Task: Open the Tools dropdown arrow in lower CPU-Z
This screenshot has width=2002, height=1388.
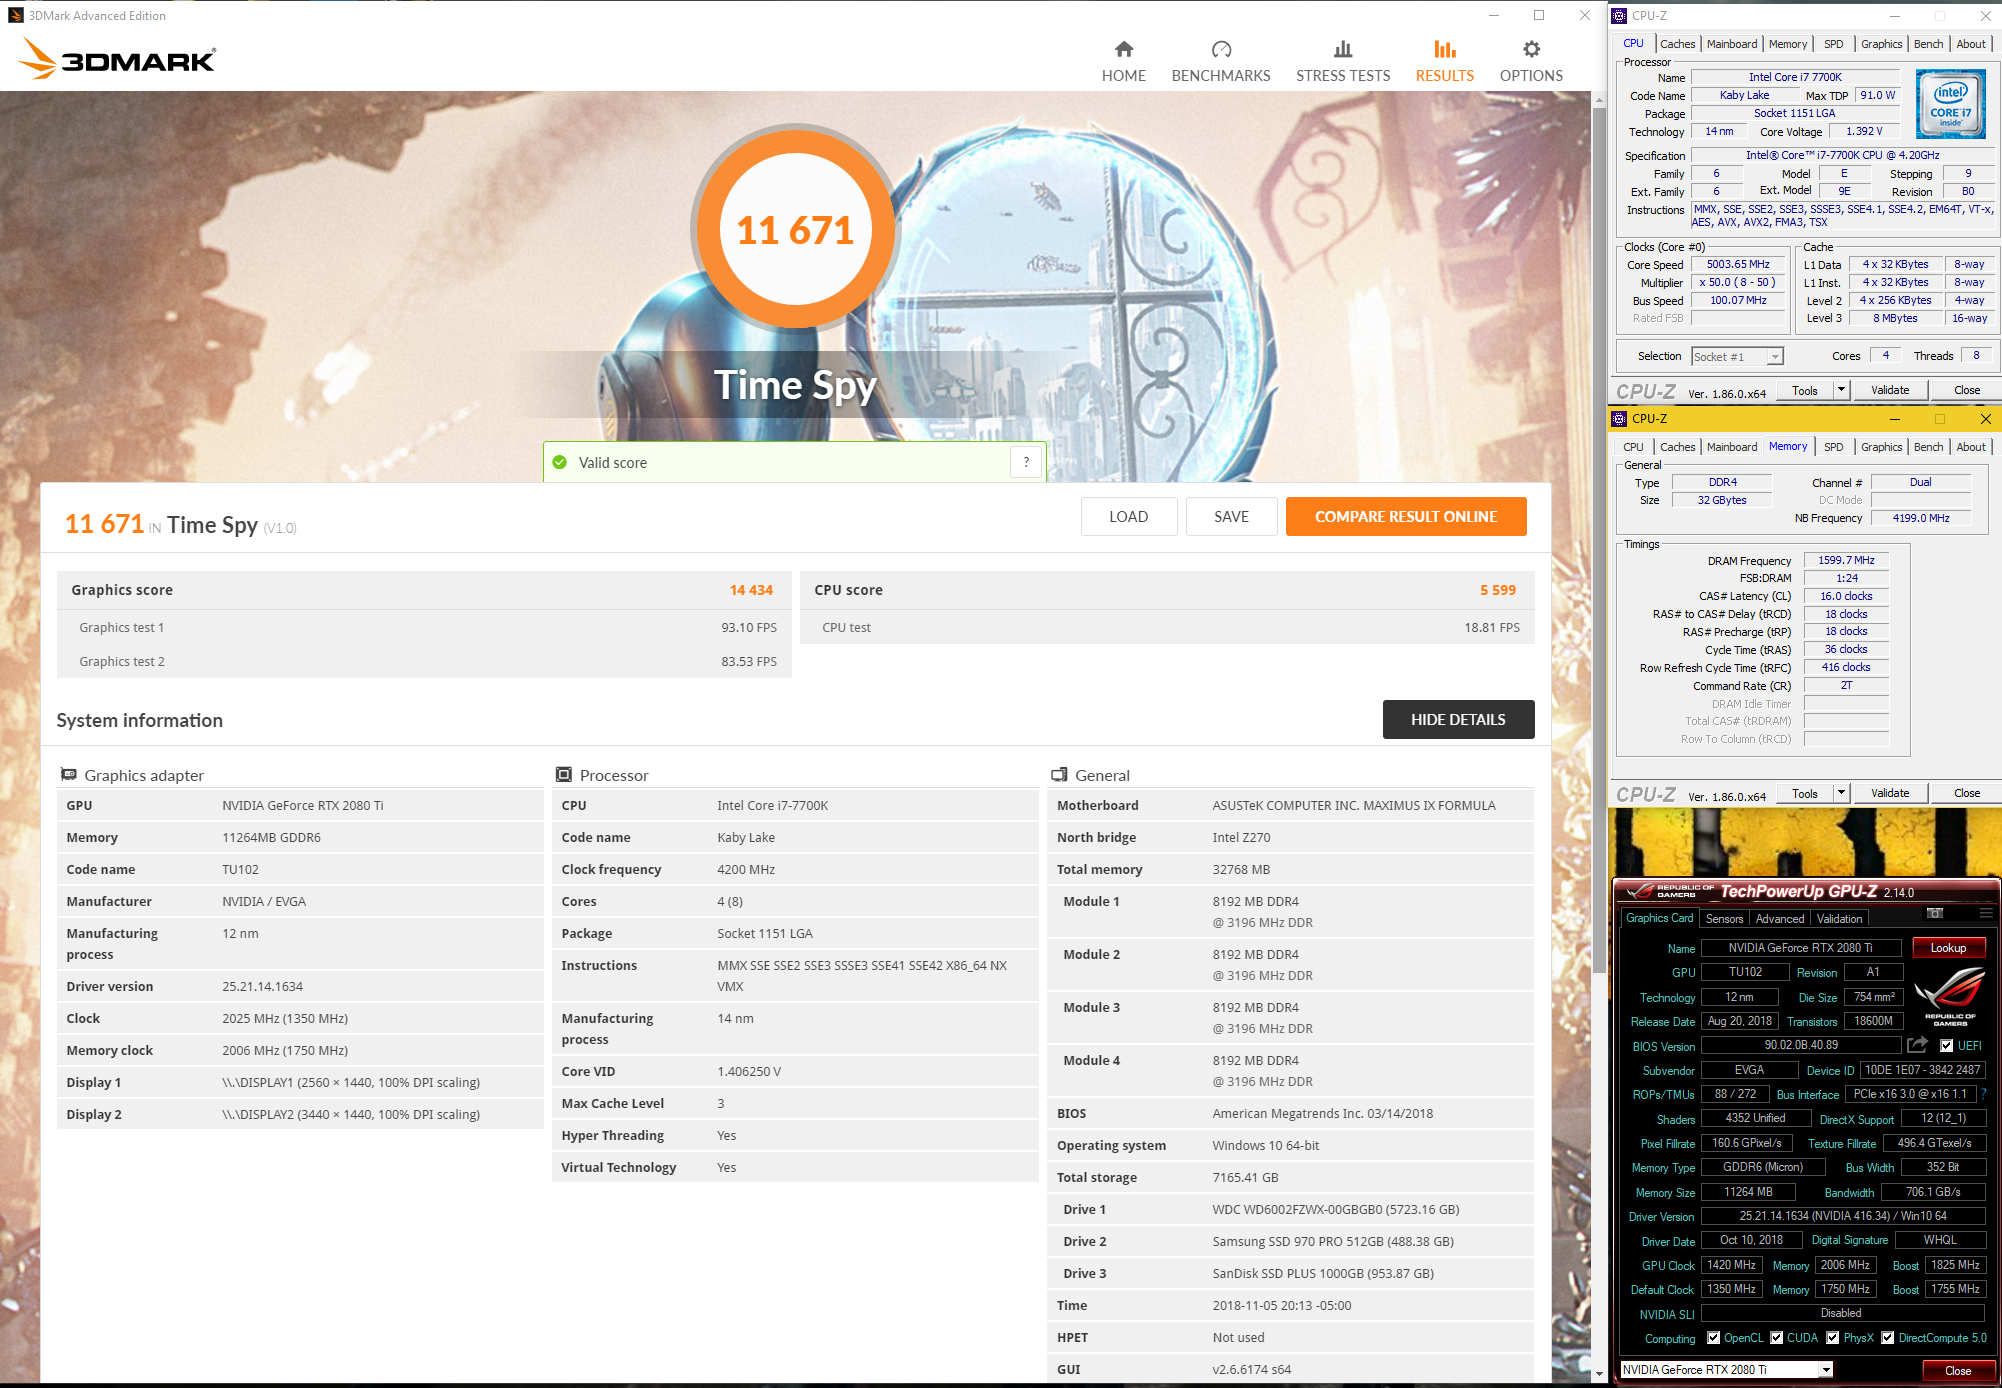Action: coord(1841,793)
